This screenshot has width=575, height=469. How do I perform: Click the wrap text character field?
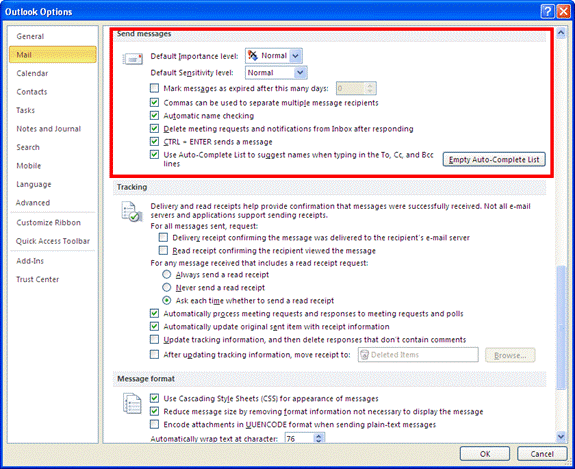(300, 439)
